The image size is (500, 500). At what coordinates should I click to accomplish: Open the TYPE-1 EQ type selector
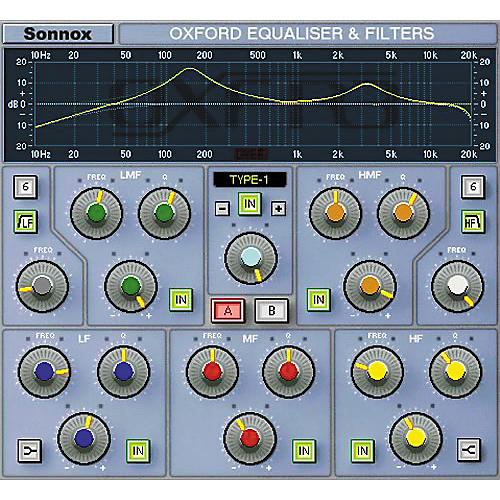[250, 180]
